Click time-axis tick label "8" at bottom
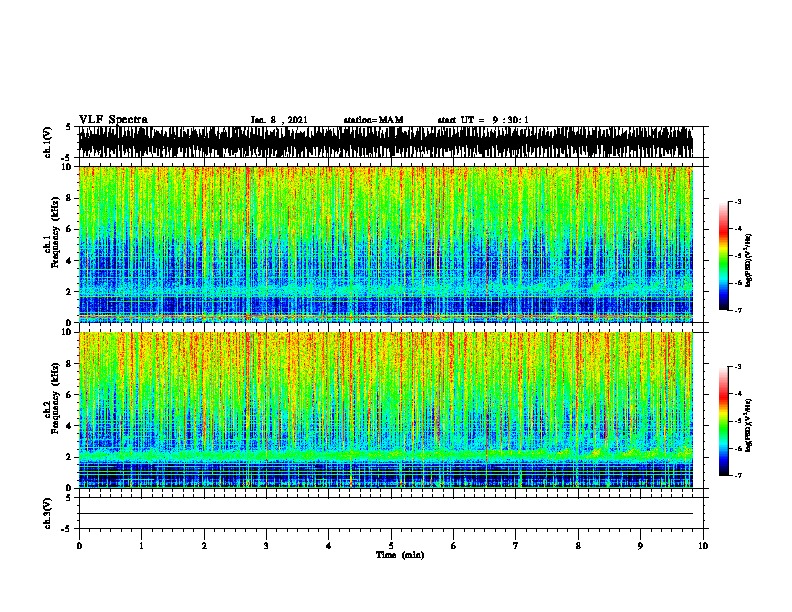Screen dimensions: 792x612 point(578,546)
